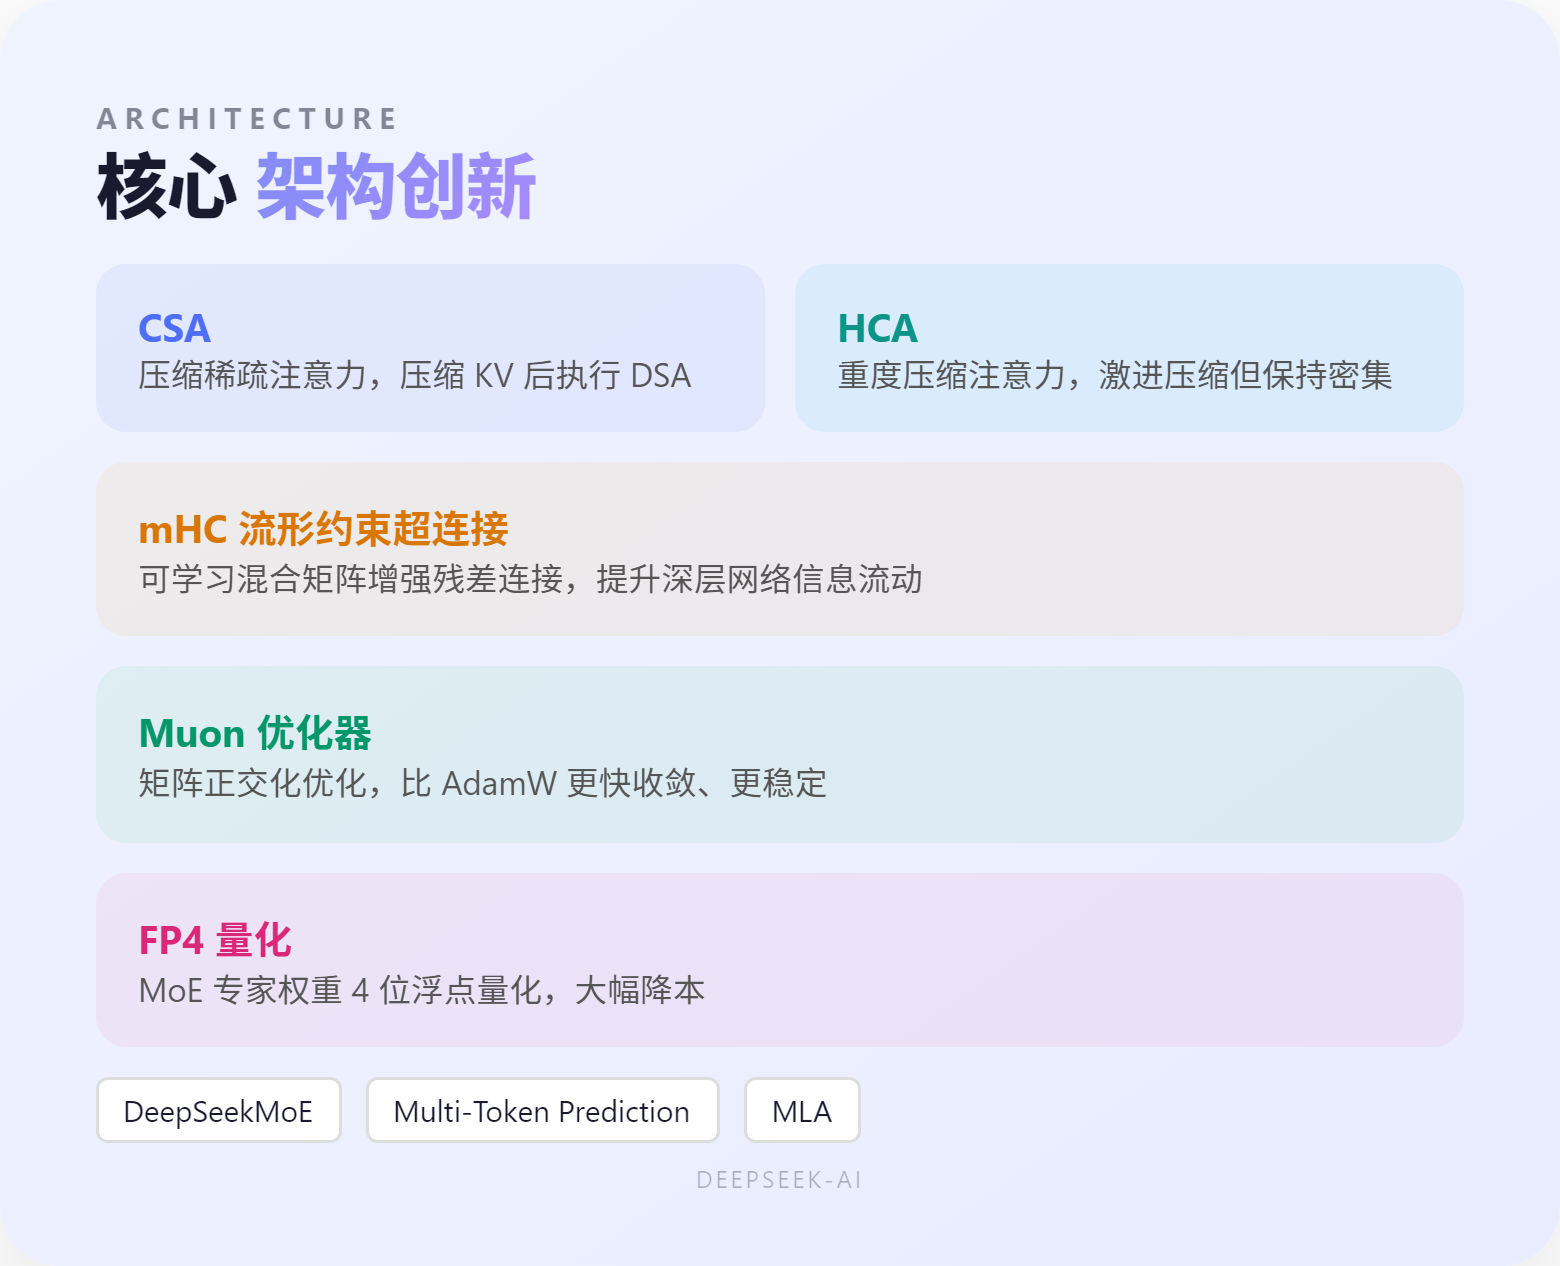Click the FP4 量化 heading
The height and width of the screenshot is (1266, 1560).
click(215, 940)
